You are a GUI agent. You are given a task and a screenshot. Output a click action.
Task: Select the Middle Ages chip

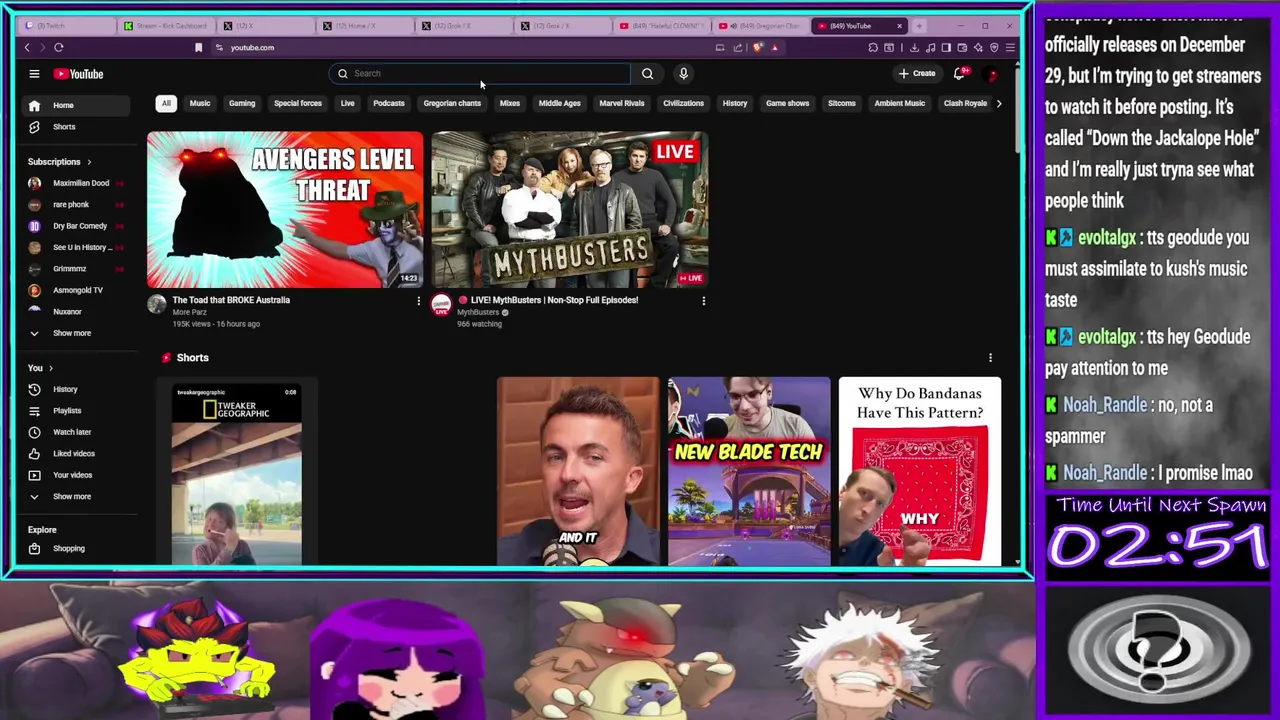[x=560, y=103]
